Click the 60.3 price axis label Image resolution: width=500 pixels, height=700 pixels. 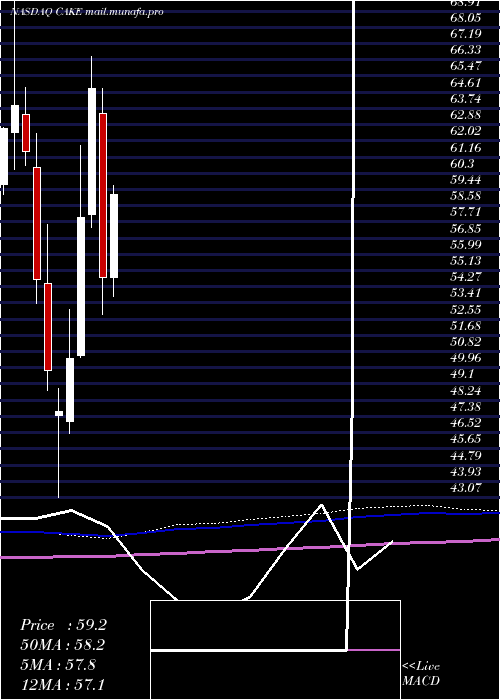462,163
